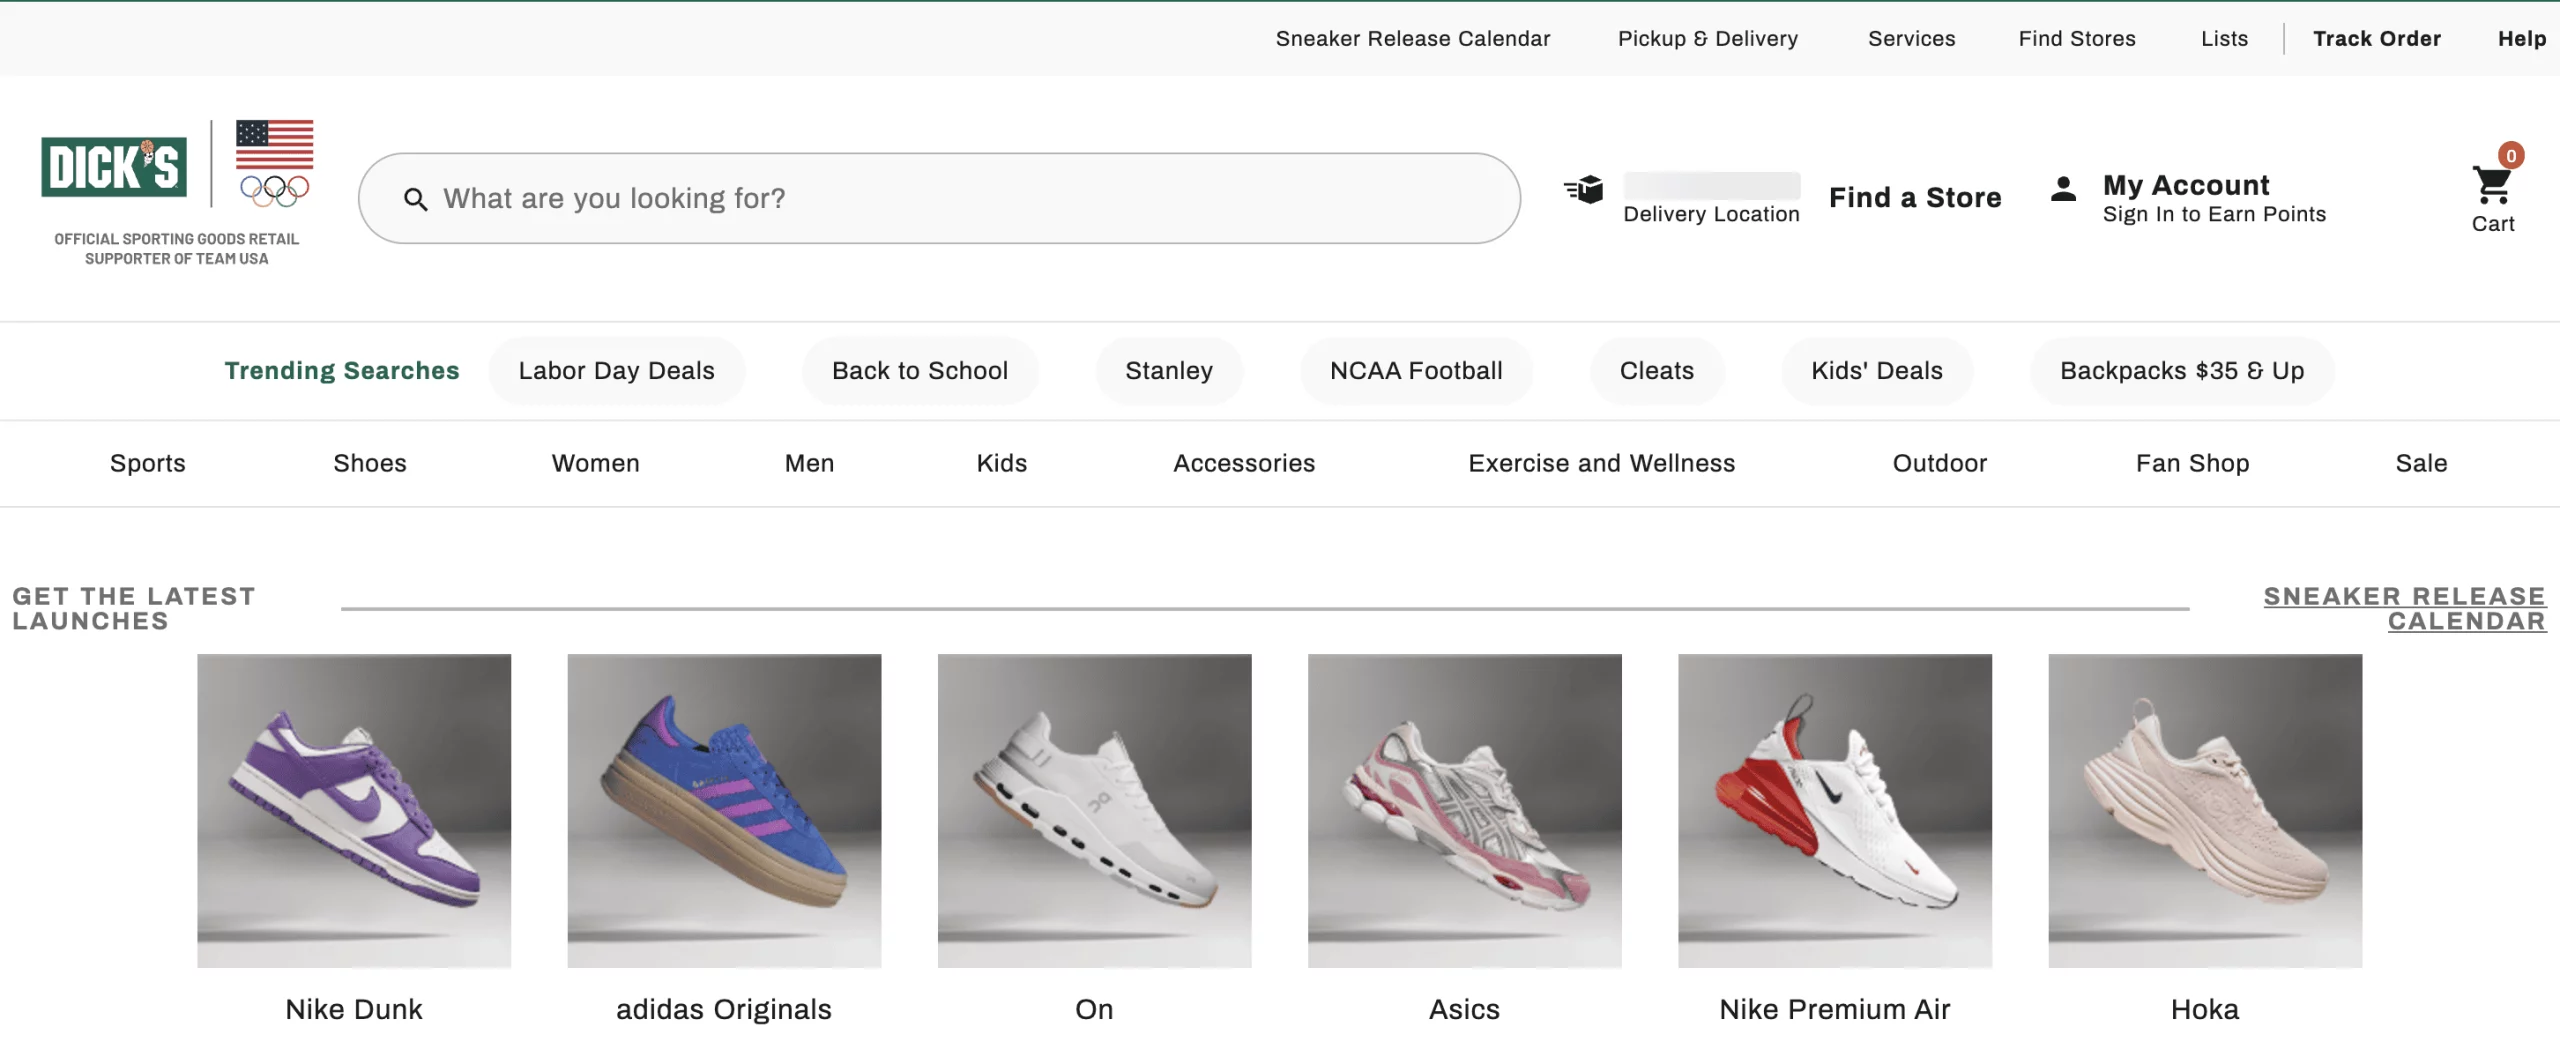
Task: Expand the Fan Shop category menu
Action: 2192,463
